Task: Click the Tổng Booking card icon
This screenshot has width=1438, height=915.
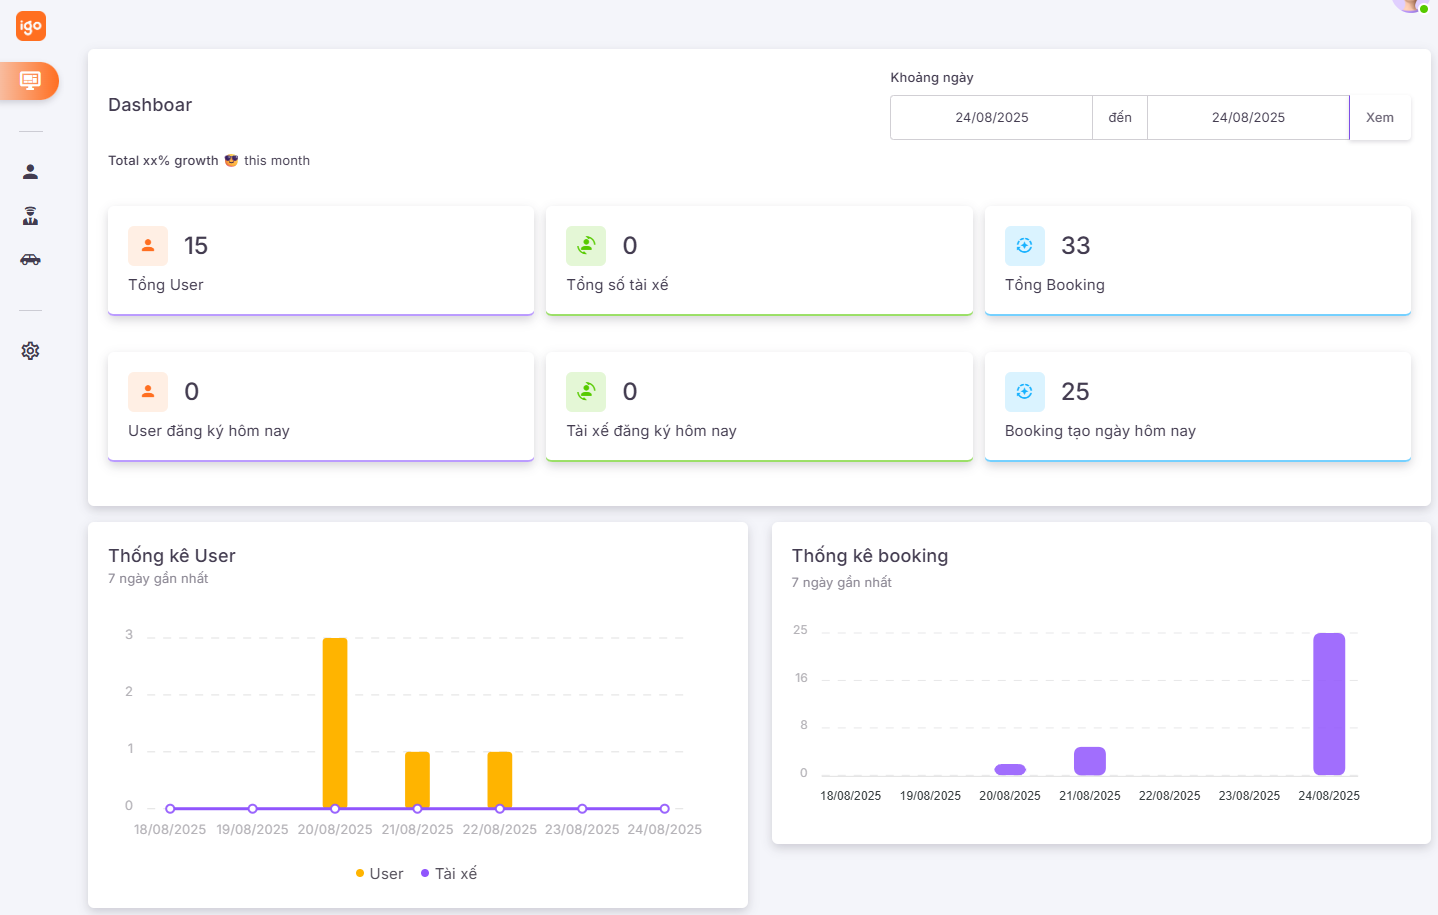Action: pyautogui.click(x=1024, y=246)
